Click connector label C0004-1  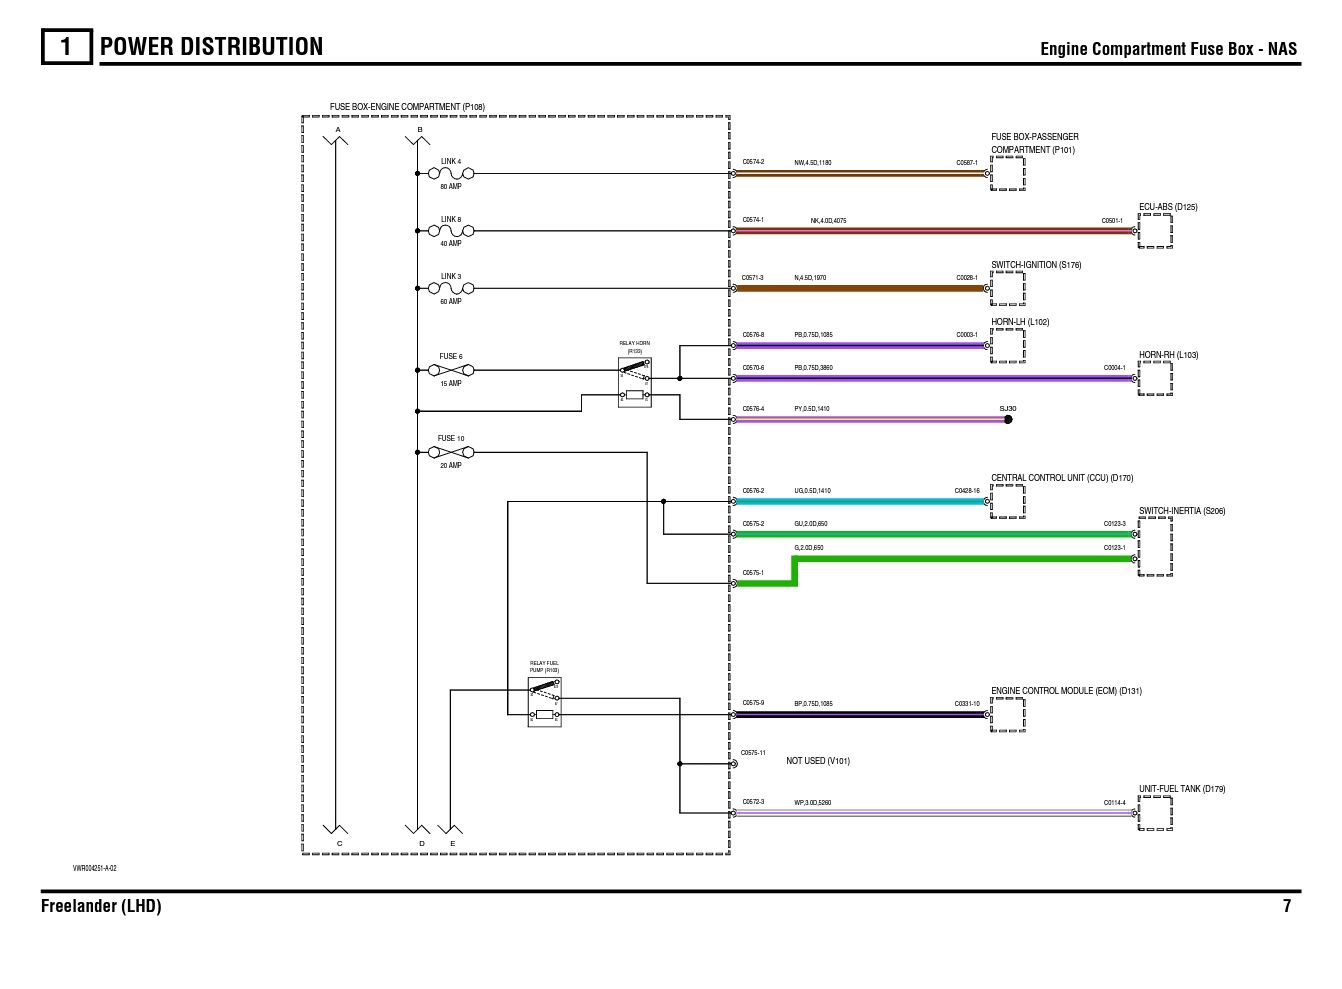1114,368
